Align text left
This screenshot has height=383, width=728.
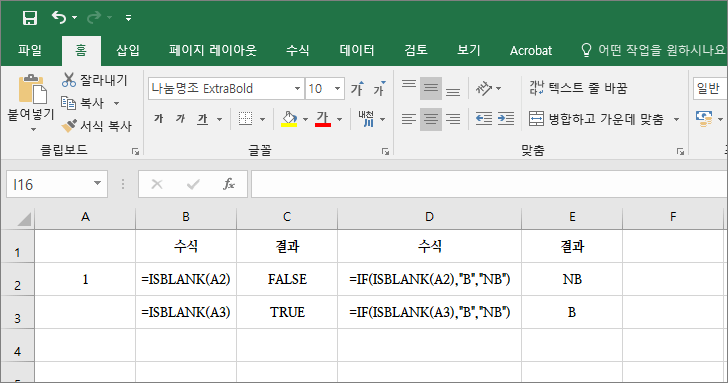pyautogui.click(x=409, y=119)
